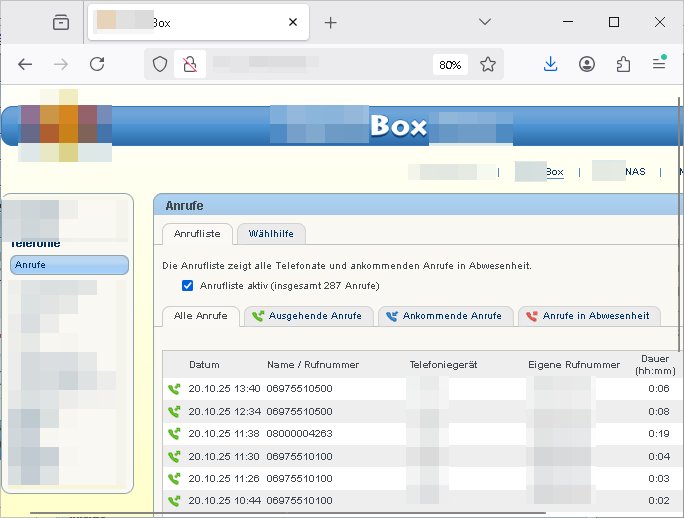The height and width of the screenshot is (518, 684).
Task: Open the Firefox account icon
Action: coord(587,64)
